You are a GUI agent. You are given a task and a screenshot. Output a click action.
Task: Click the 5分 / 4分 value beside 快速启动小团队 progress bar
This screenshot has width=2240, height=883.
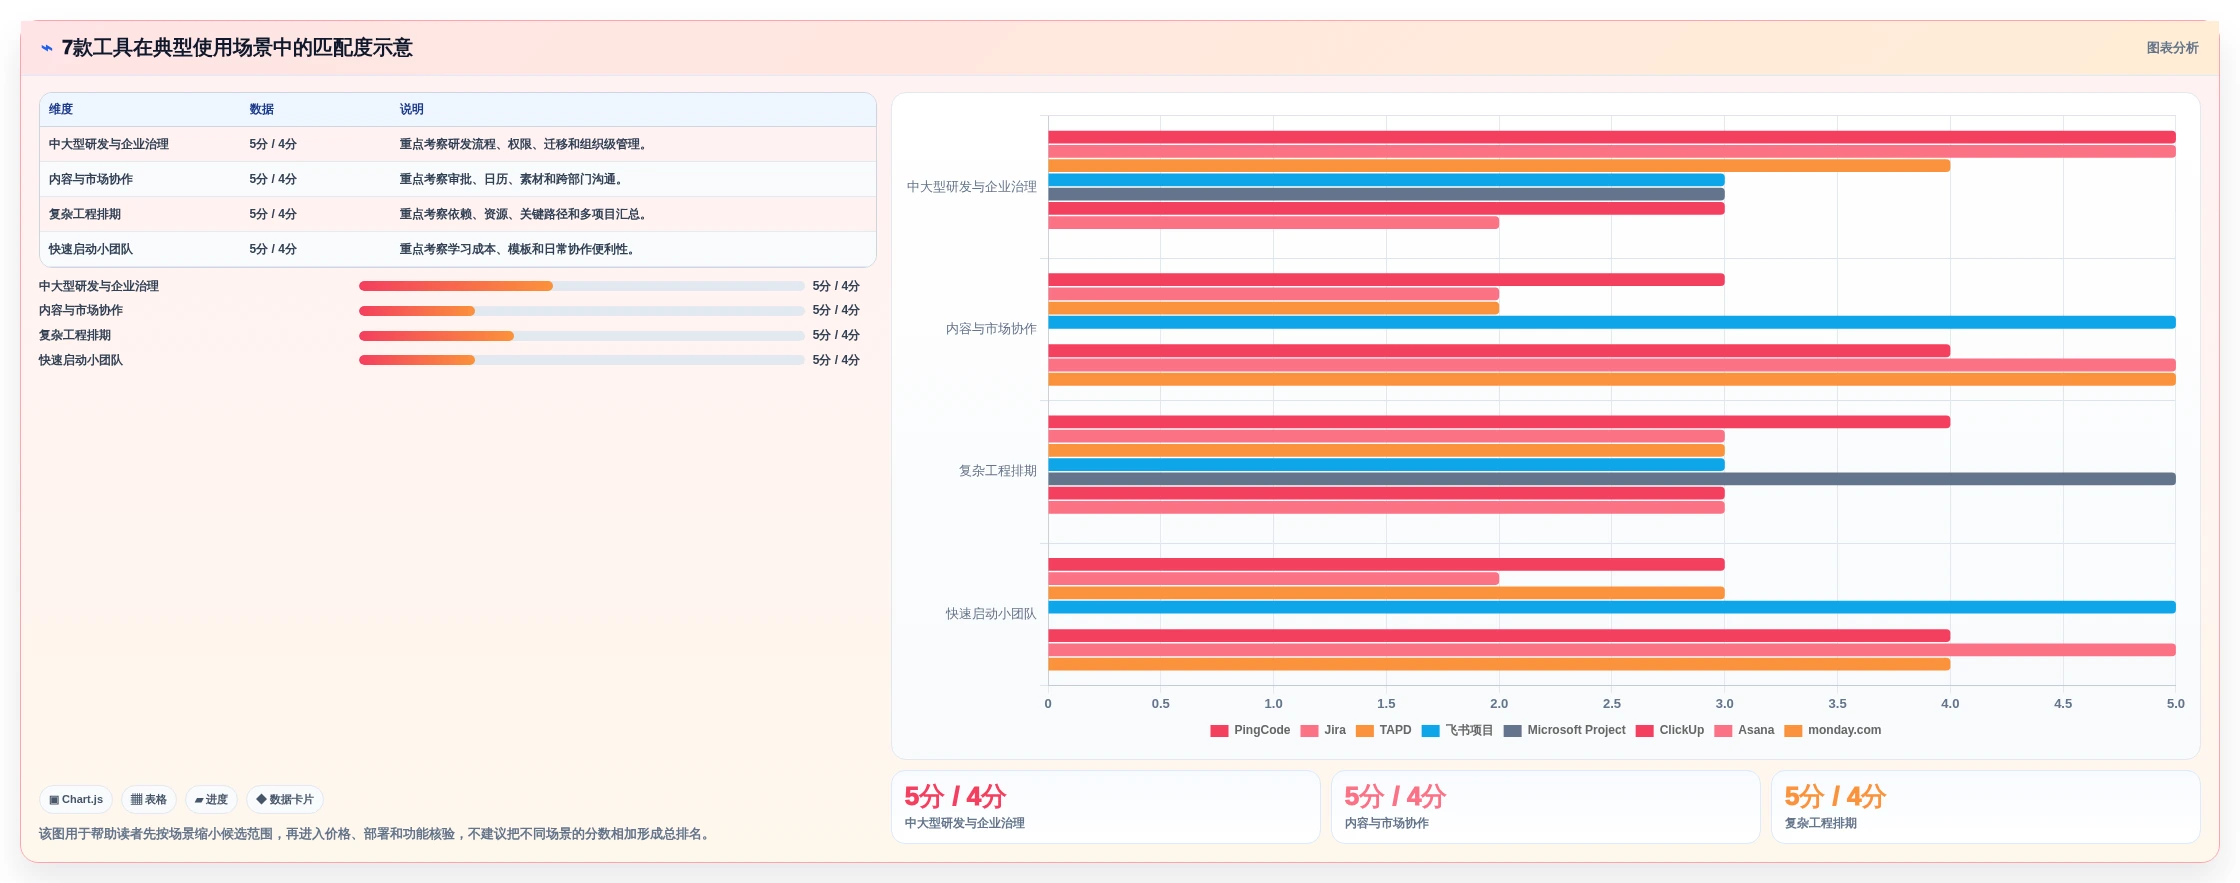tap(836, 360)
